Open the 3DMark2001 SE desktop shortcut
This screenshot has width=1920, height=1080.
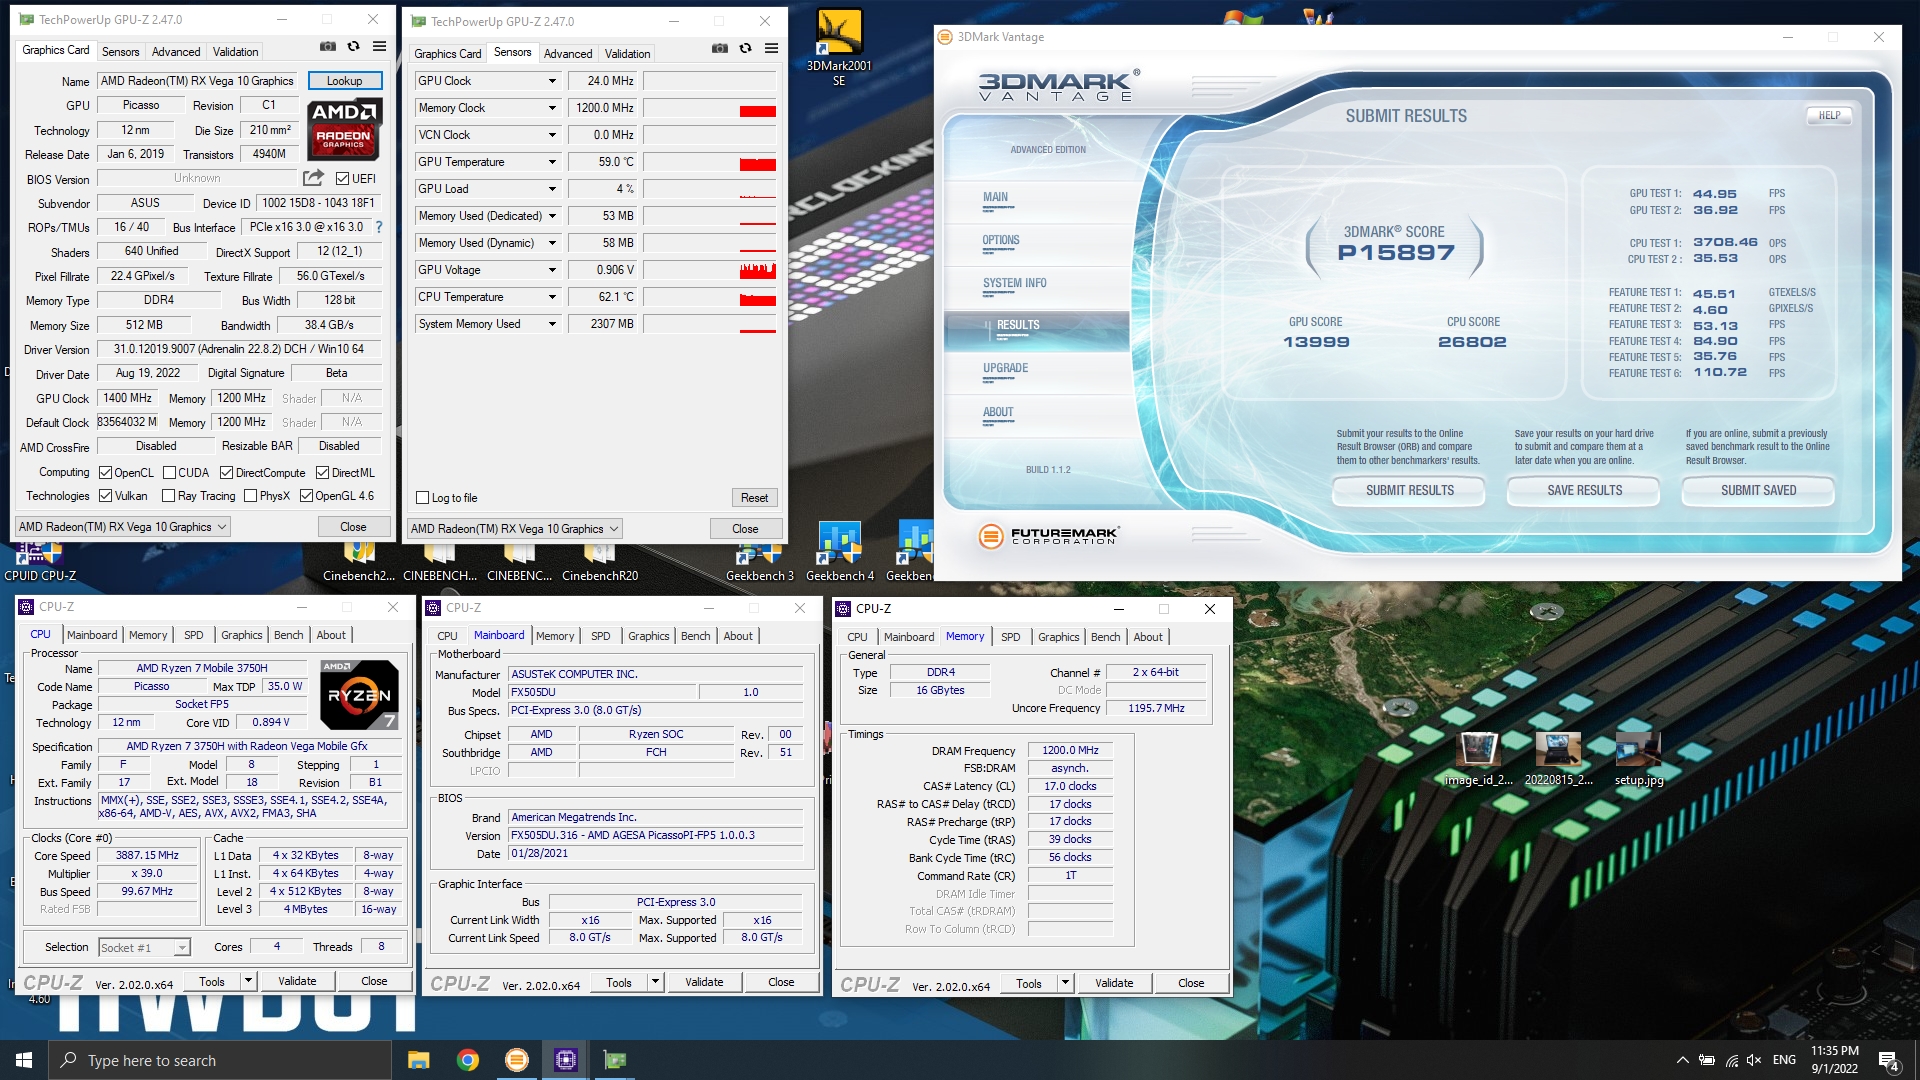[x=839, y=46]
